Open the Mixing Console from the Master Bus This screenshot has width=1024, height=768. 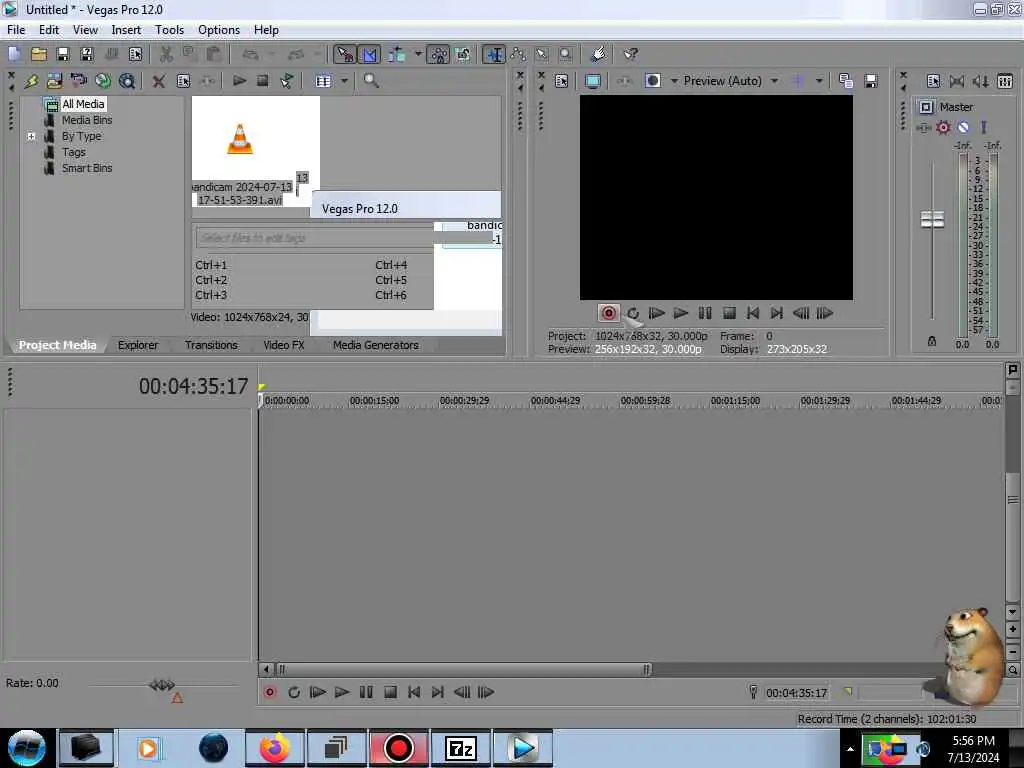(1005, 81)
